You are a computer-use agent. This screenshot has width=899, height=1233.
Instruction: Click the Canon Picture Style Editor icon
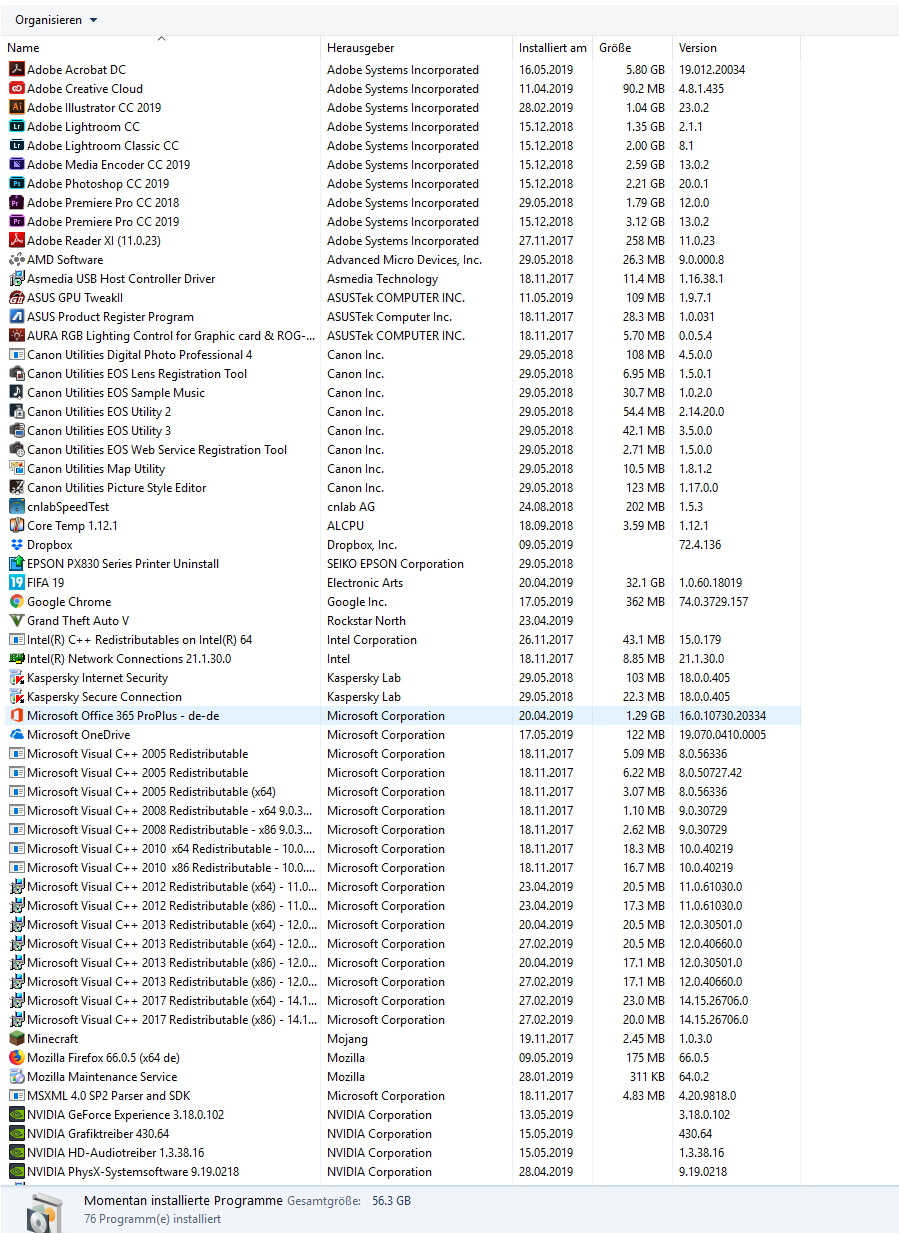pyautogui.click(x=17, y=488)
